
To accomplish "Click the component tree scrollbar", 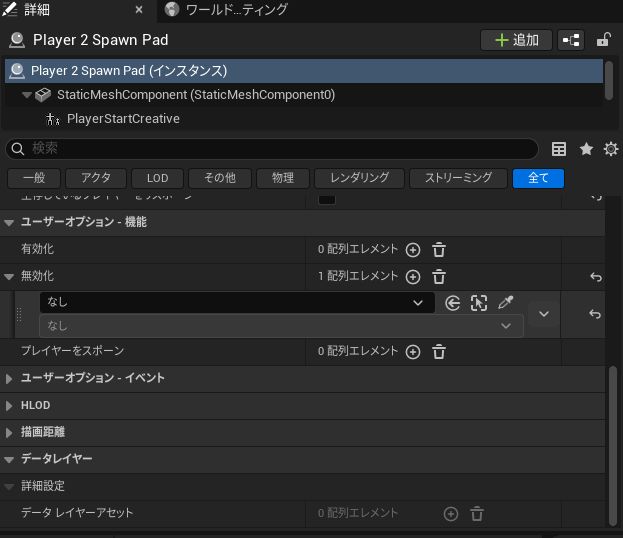I will (609, 80).
